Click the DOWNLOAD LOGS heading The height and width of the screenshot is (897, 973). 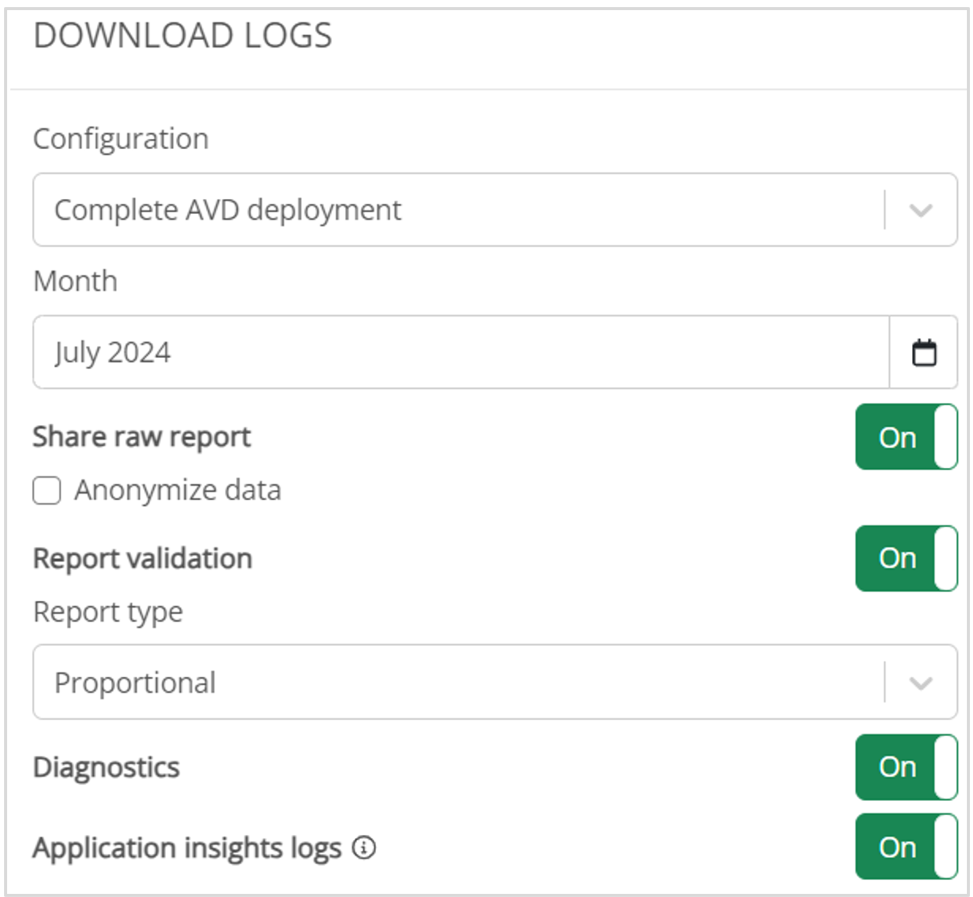pos(182,37)
